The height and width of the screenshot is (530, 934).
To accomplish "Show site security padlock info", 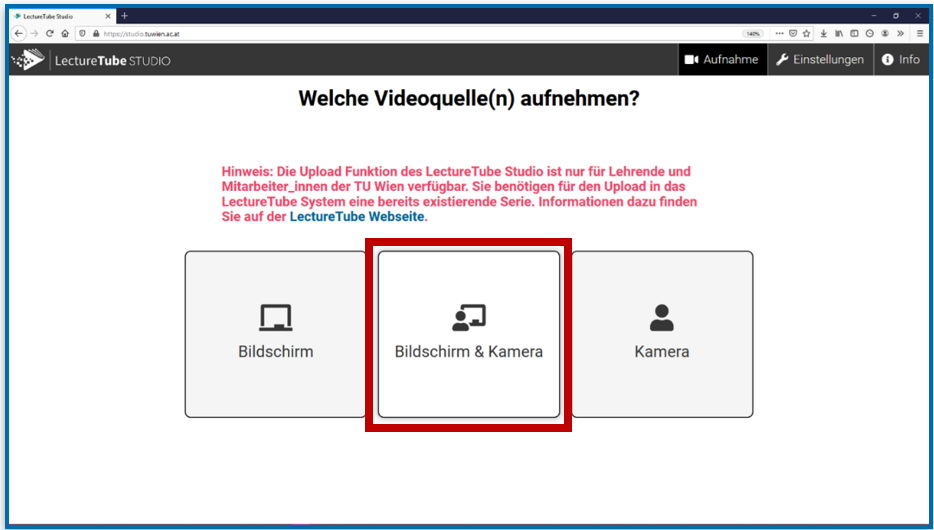I will pyautogui.click(x=96, y=34).
